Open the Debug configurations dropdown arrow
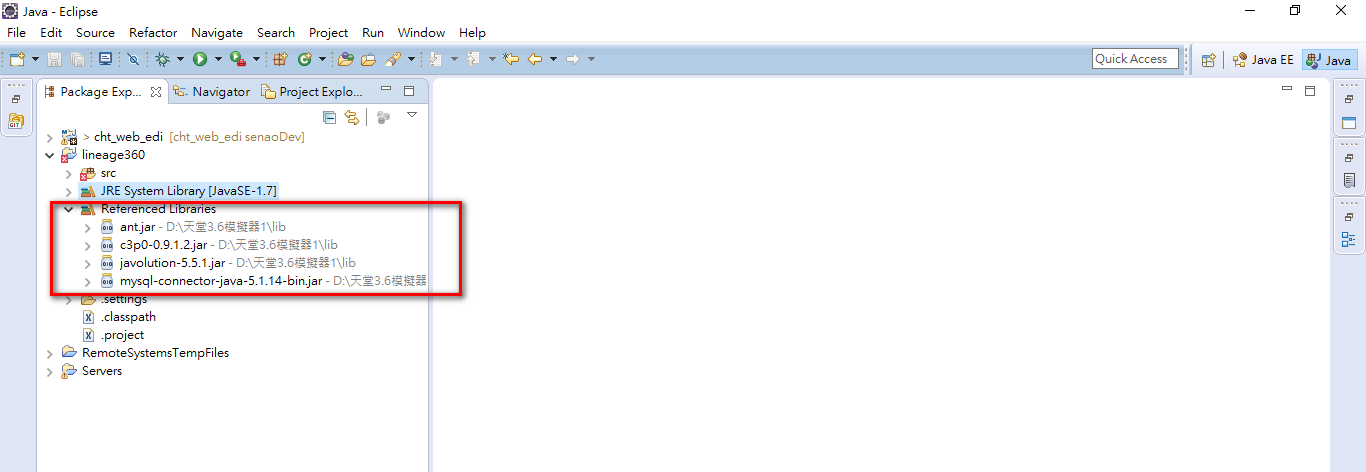Screen dimensions: 1366x472 (180, 59)
